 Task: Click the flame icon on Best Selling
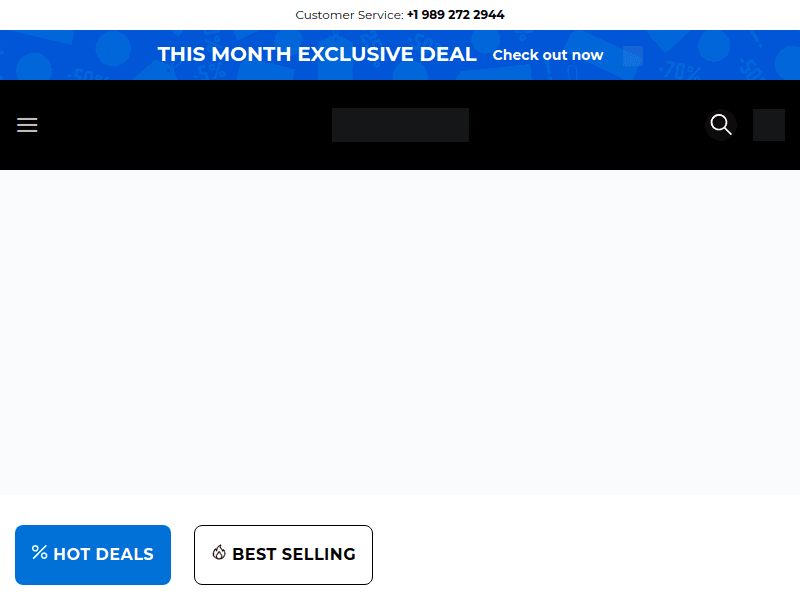click(219, 552)
